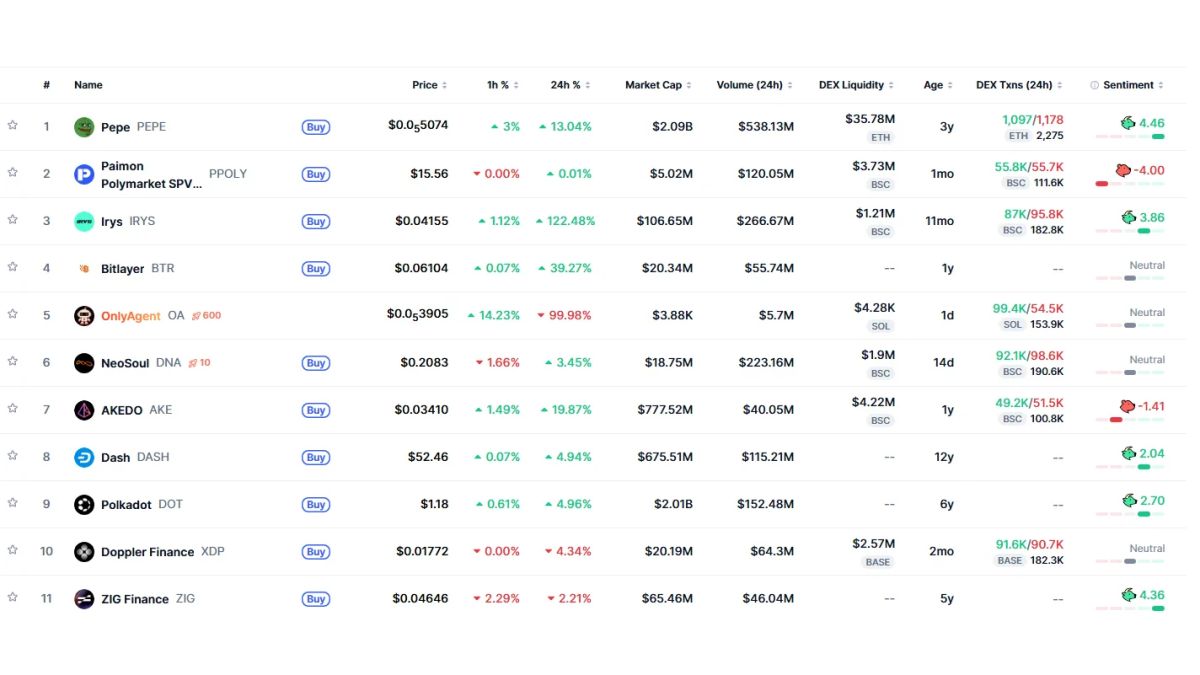Sort the table by DEX Liquidity column

click(x=857, y=85)
